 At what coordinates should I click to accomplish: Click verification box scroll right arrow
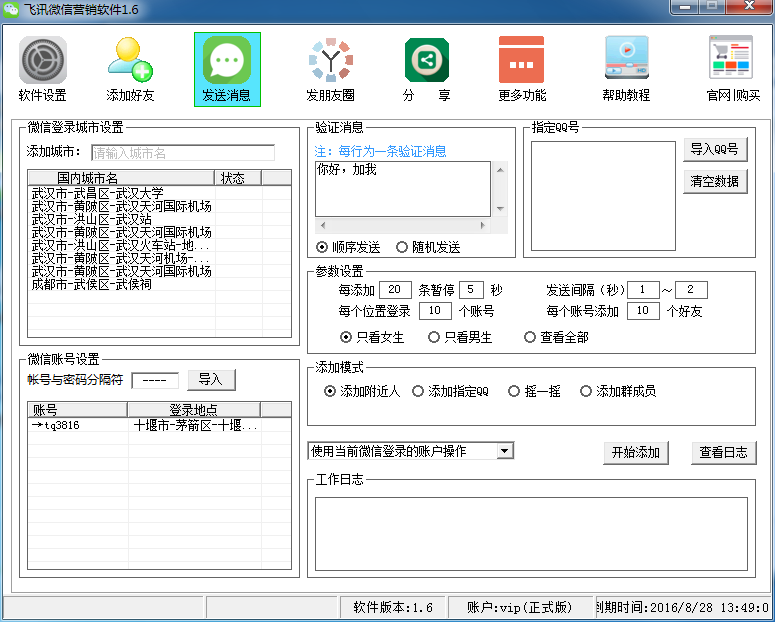pos(483,225)
